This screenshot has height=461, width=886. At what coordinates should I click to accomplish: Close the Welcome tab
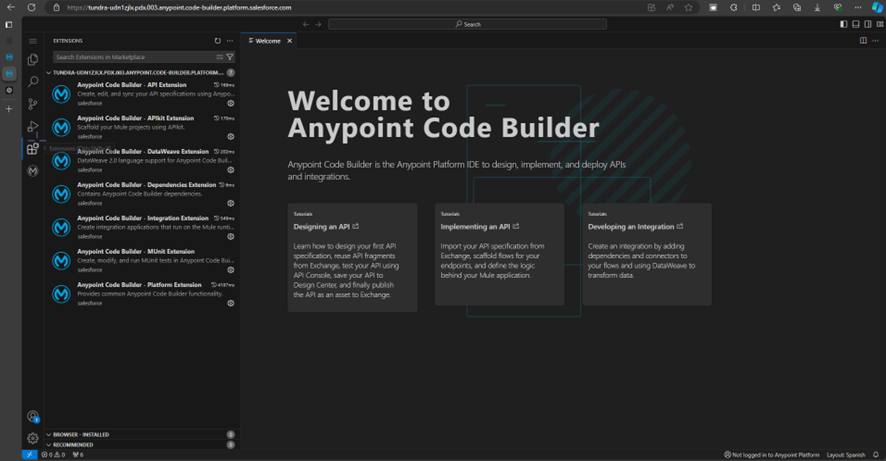pos(290,41)
